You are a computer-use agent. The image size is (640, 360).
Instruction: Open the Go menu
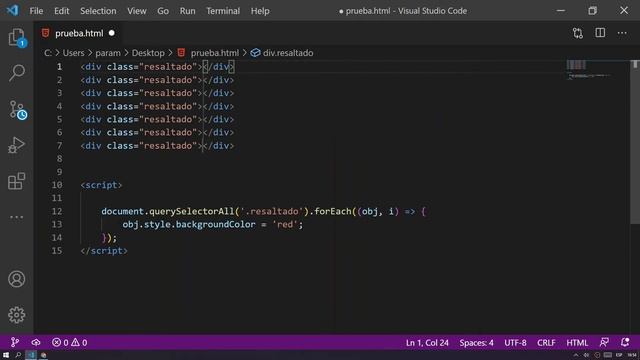(x=163, y=11)
